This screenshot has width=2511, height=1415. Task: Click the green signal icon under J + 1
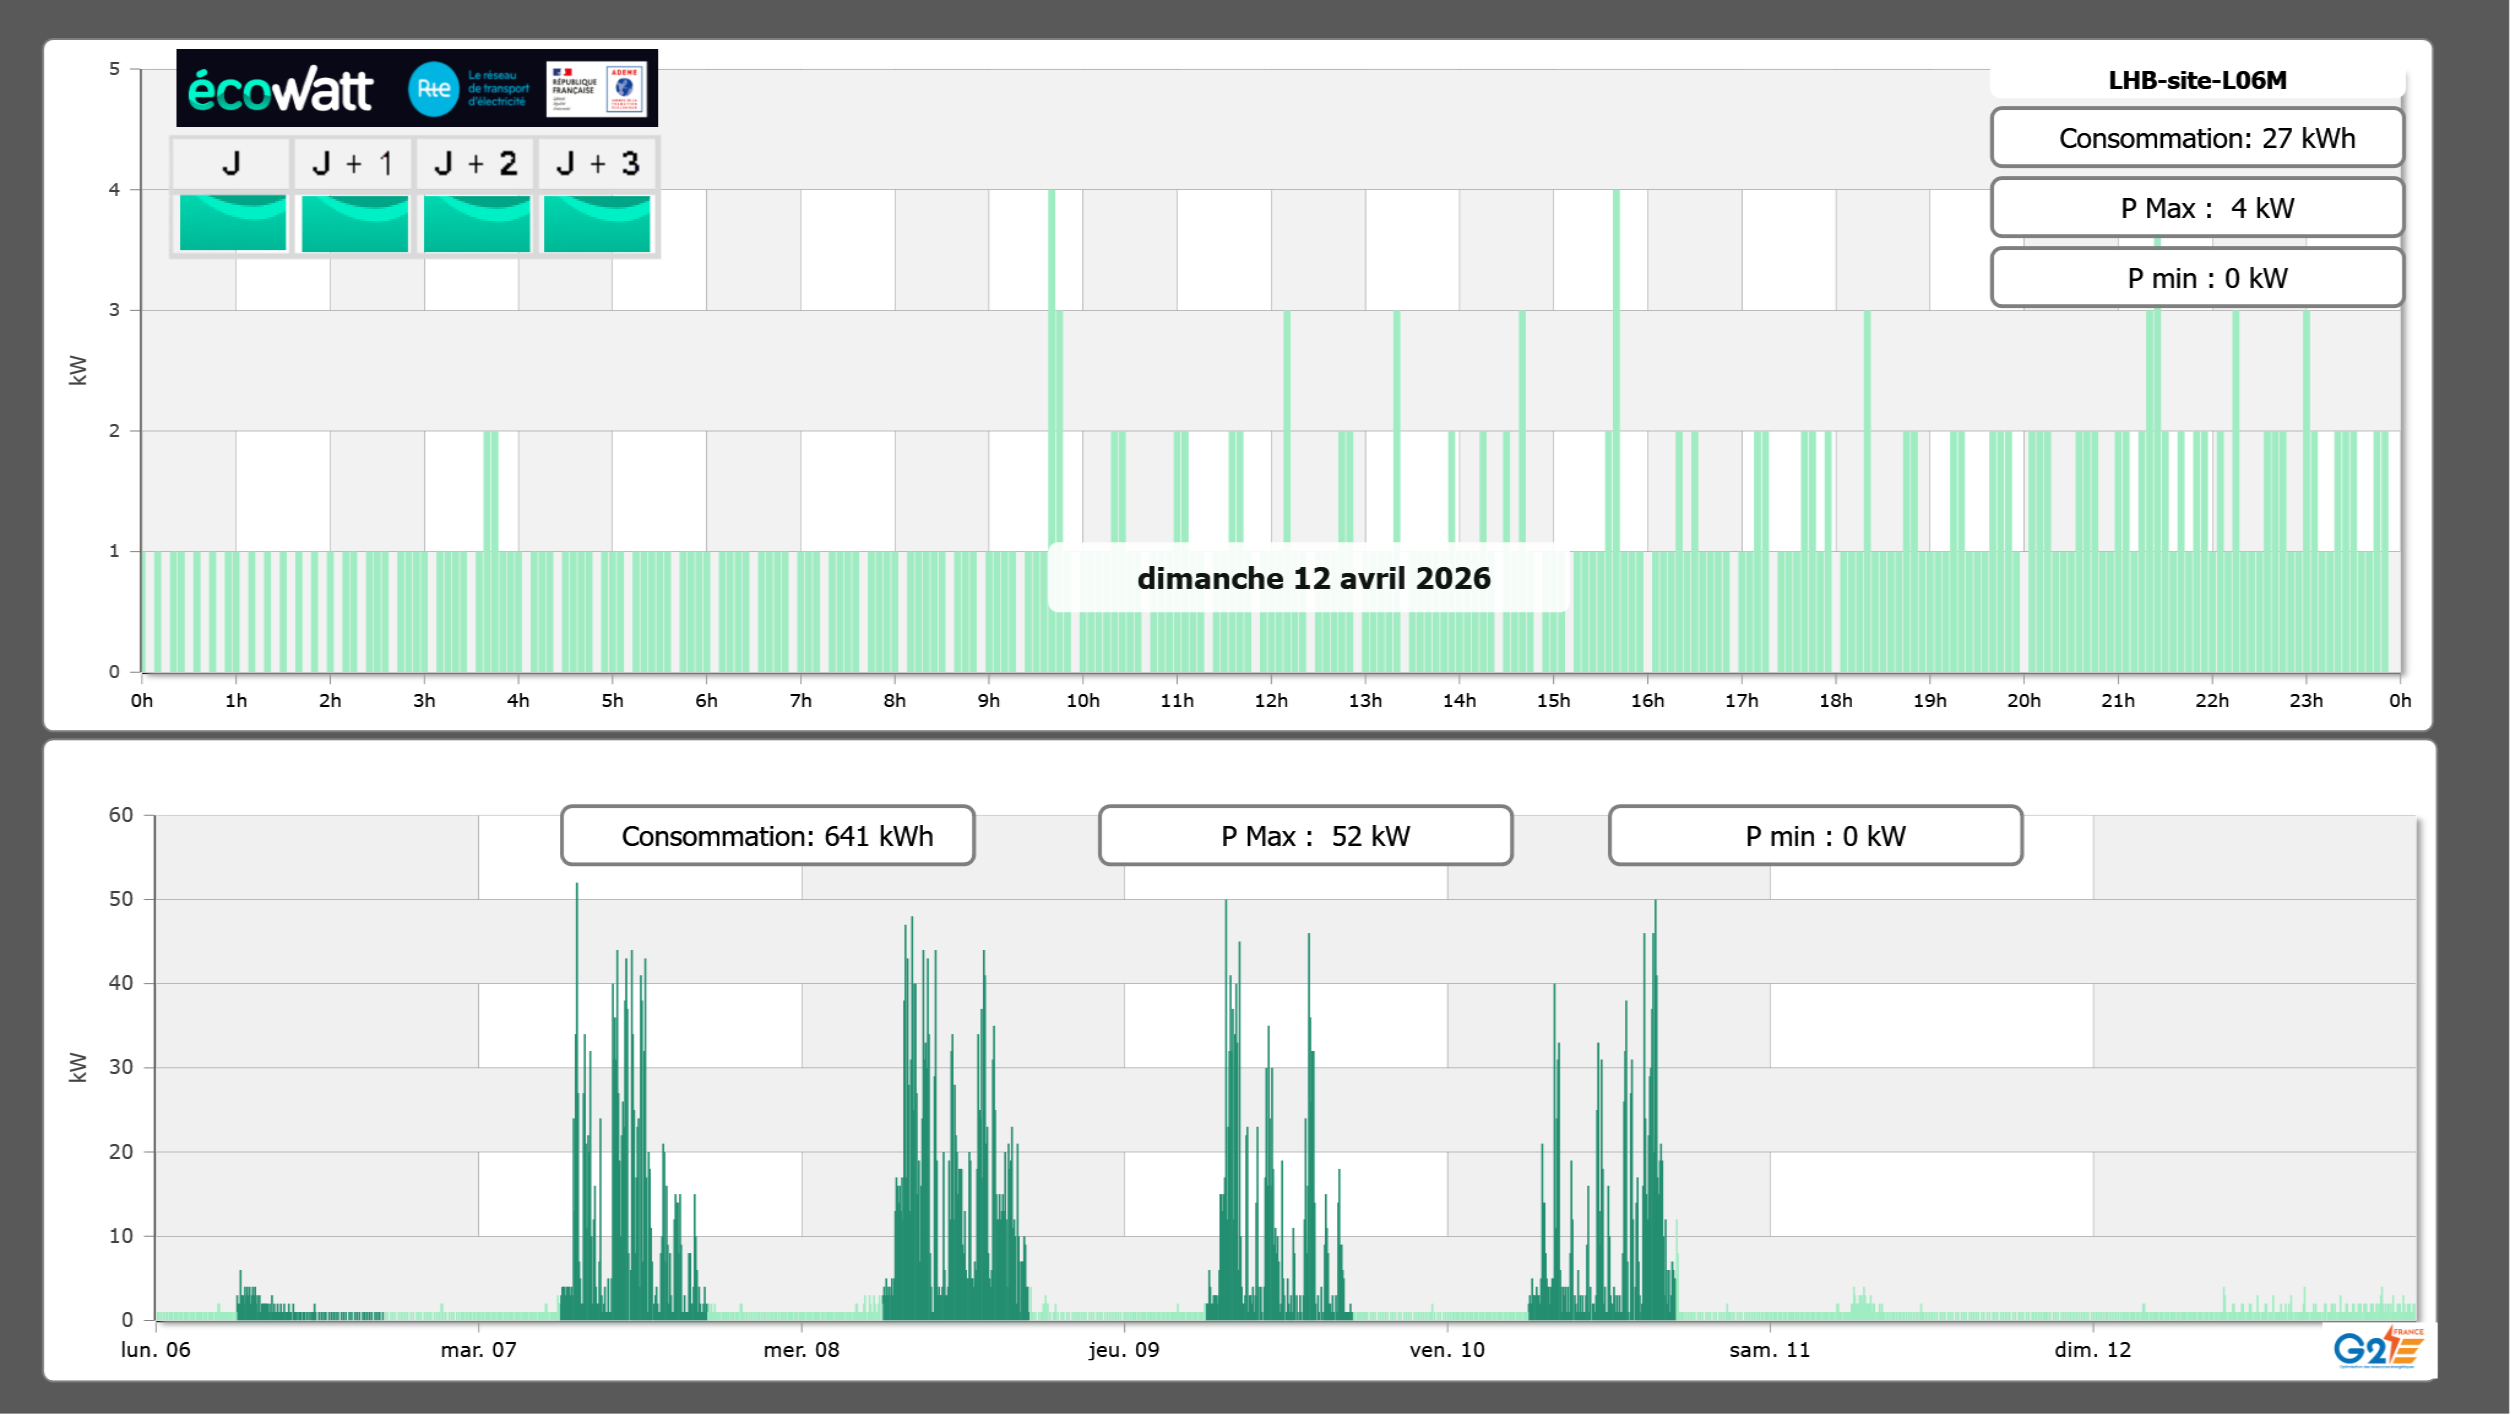point(354,222)
